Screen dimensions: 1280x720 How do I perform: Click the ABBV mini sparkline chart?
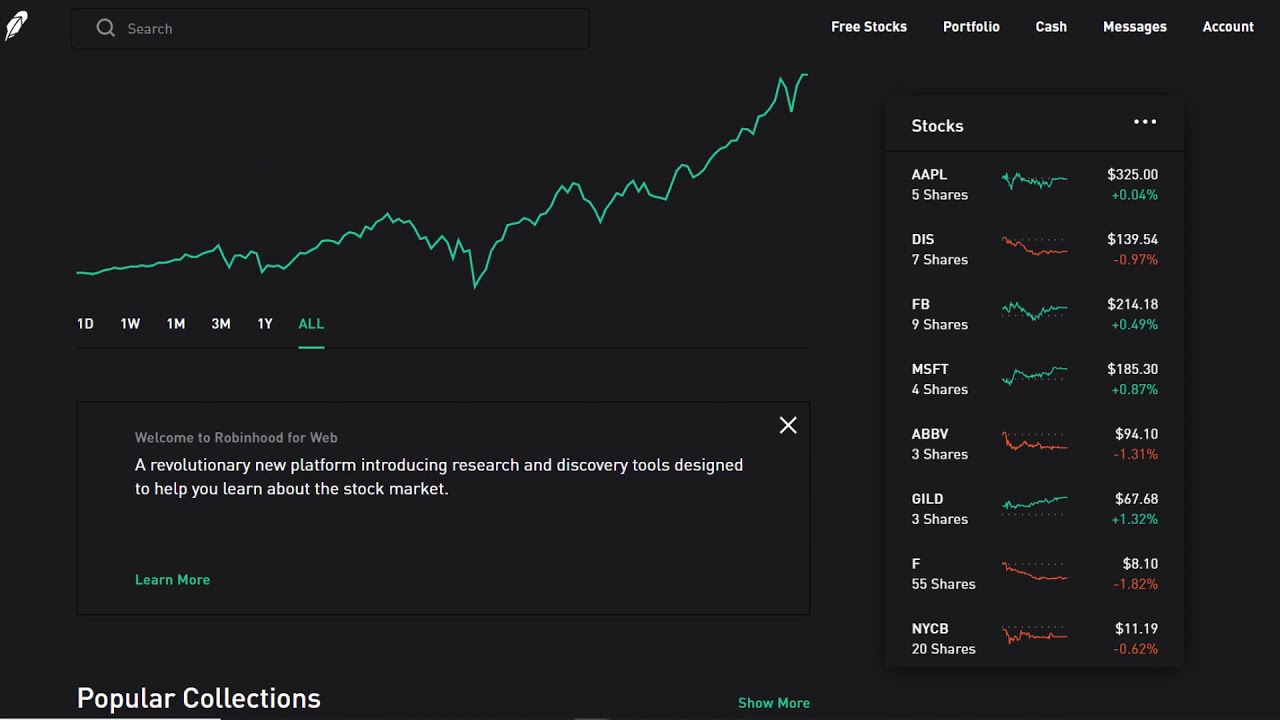pos(1034,441)
